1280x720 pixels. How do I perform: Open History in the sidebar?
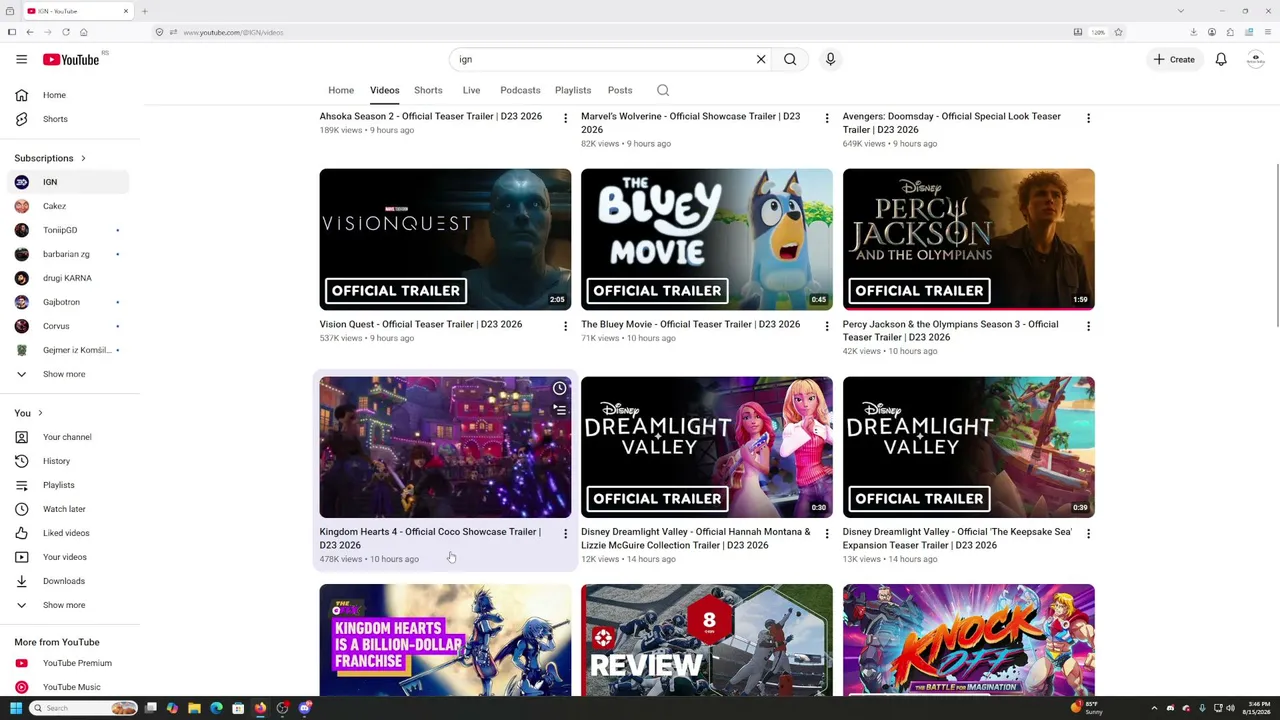[70, 461]
